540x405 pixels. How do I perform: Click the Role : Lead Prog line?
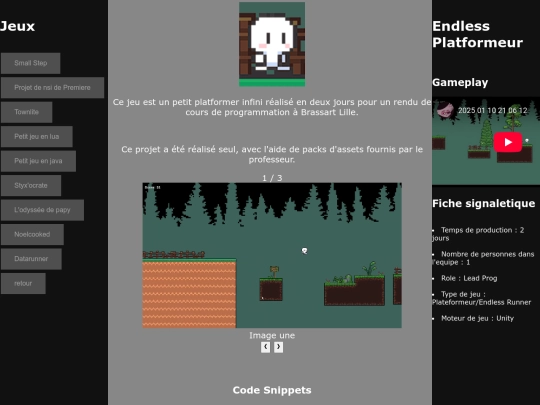pos(469,278)
